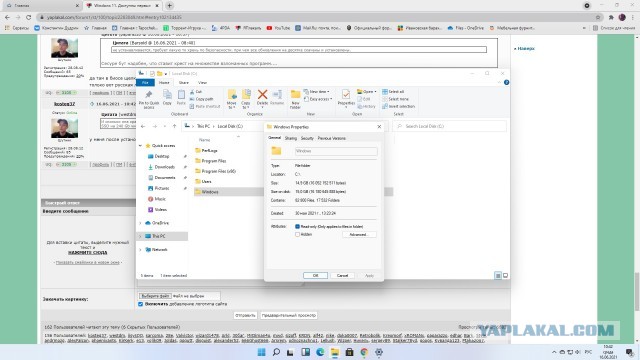Click choose file button in forum
640x360 pixels.
(155, 296)
